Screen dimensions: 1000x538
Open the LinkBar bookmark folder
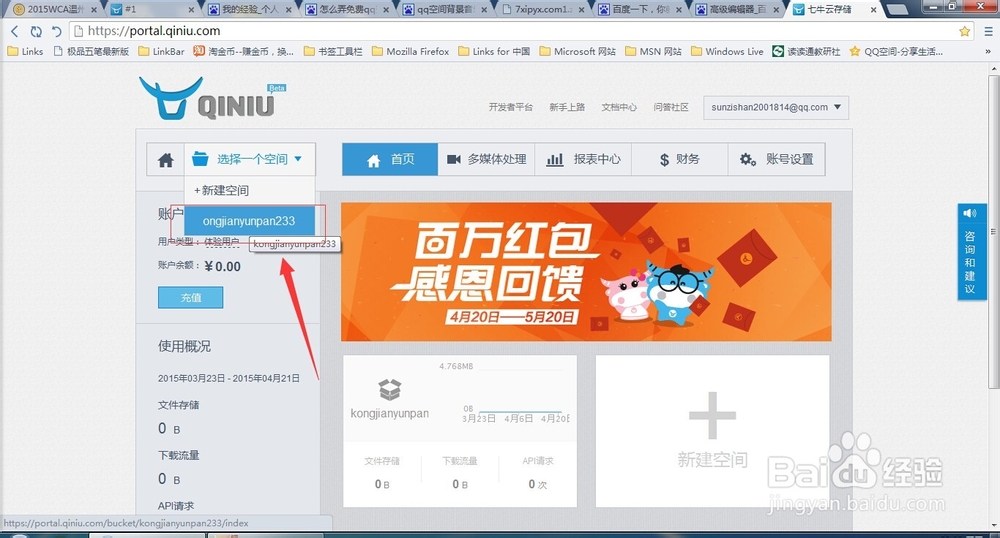(161, 52)
